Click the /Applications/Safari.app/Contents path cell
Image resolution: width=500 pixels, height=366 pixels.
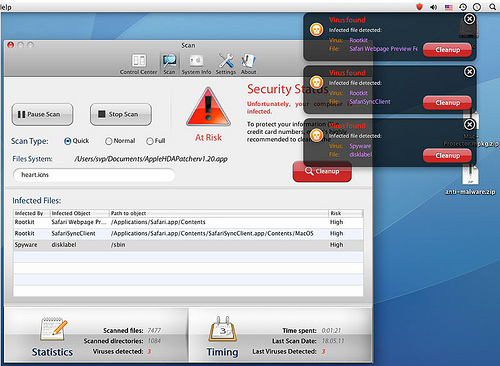[x=158, y=222]
